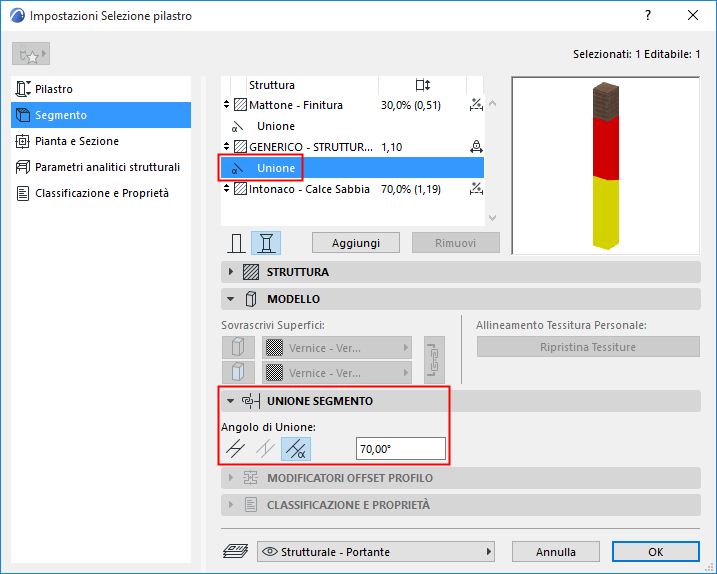This screenshot has width=717, height=574.
Task: Click the Pilastro column icon in sidebar
Action: (x=23, y=89)
